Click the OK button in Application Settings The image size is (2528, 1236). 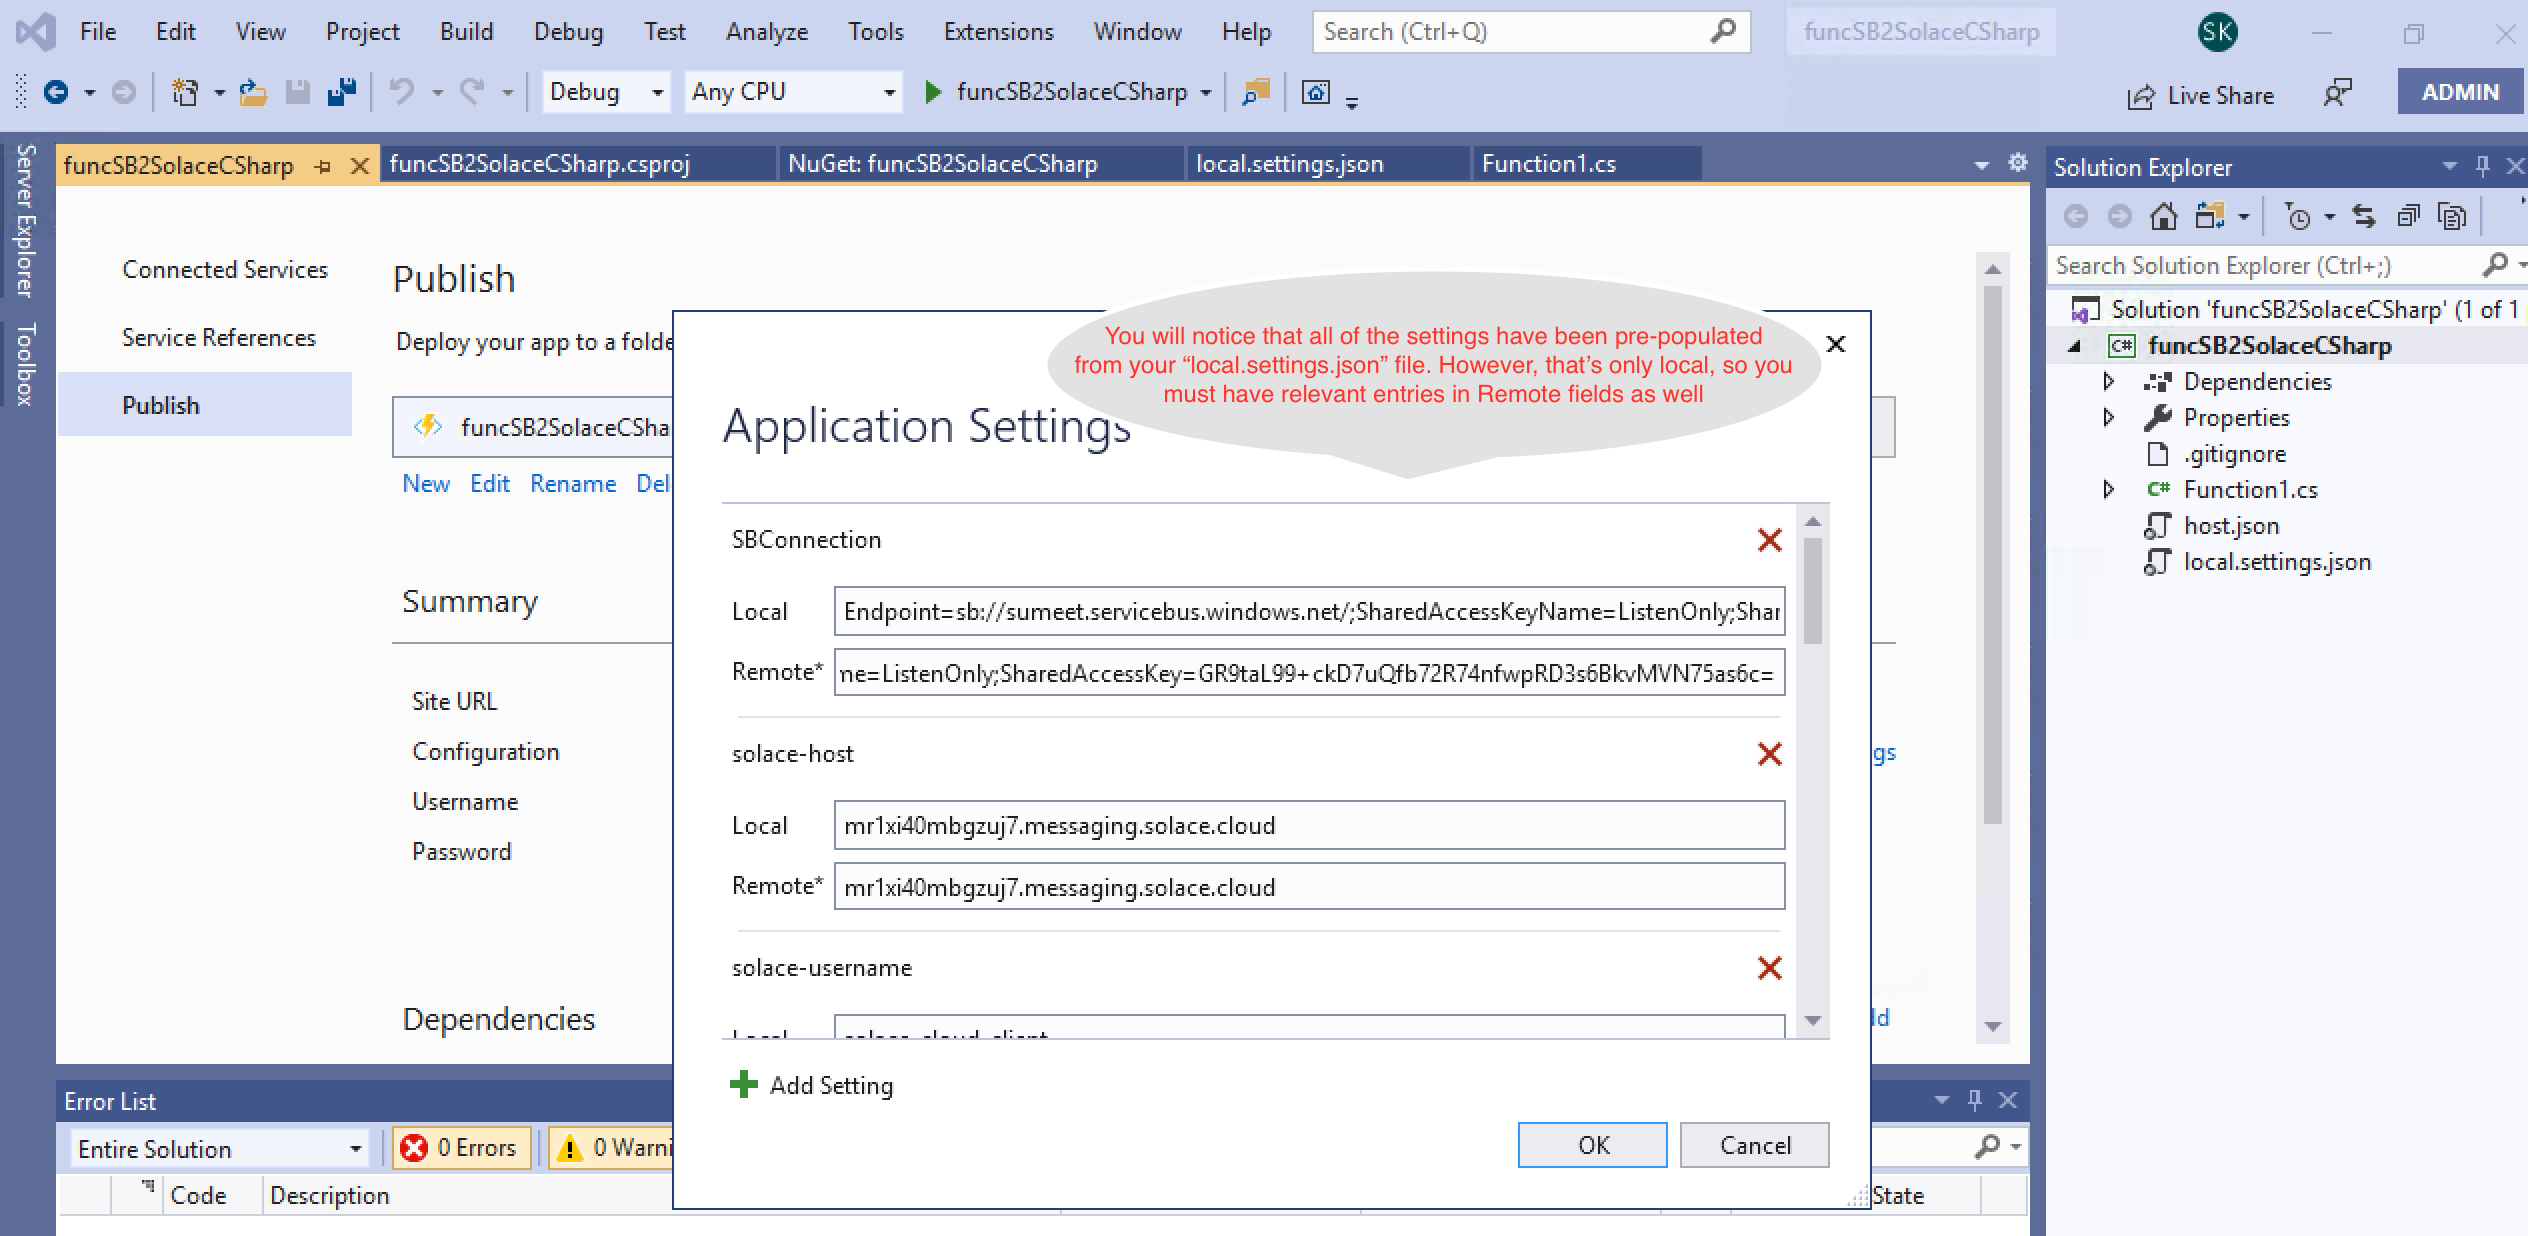1592,1145
